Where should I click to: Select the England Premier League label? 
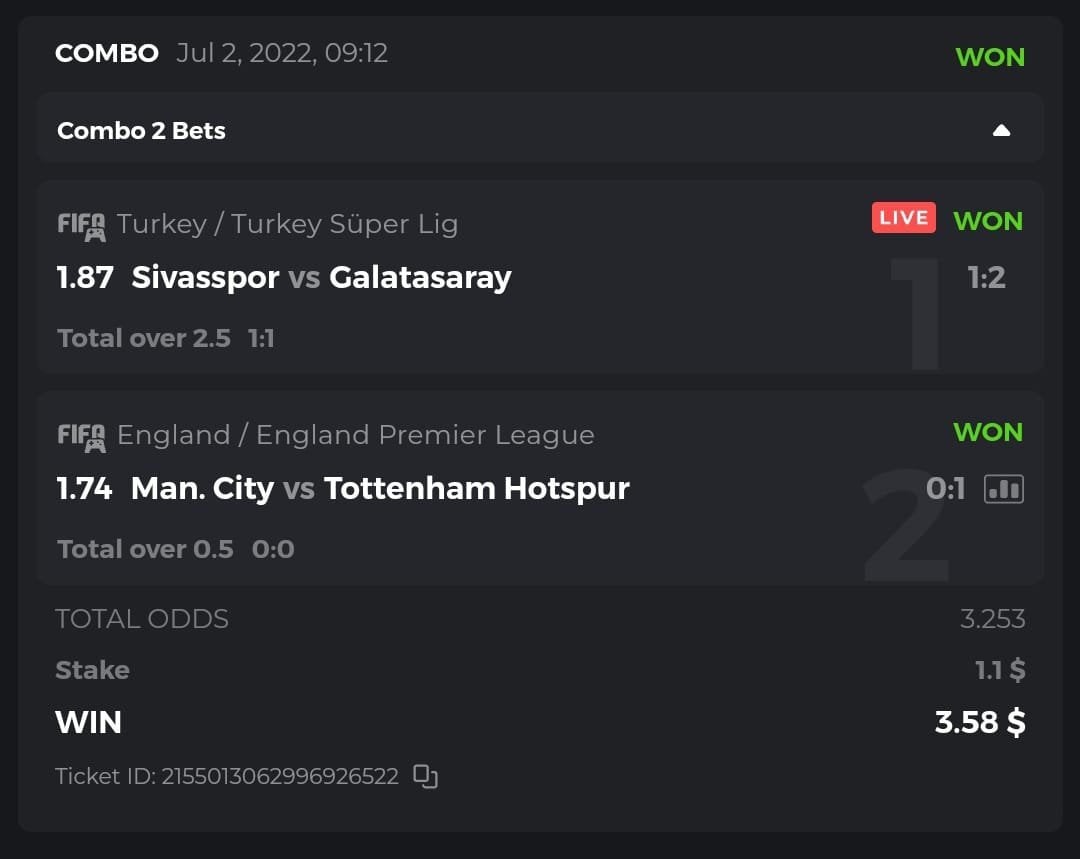355,435
